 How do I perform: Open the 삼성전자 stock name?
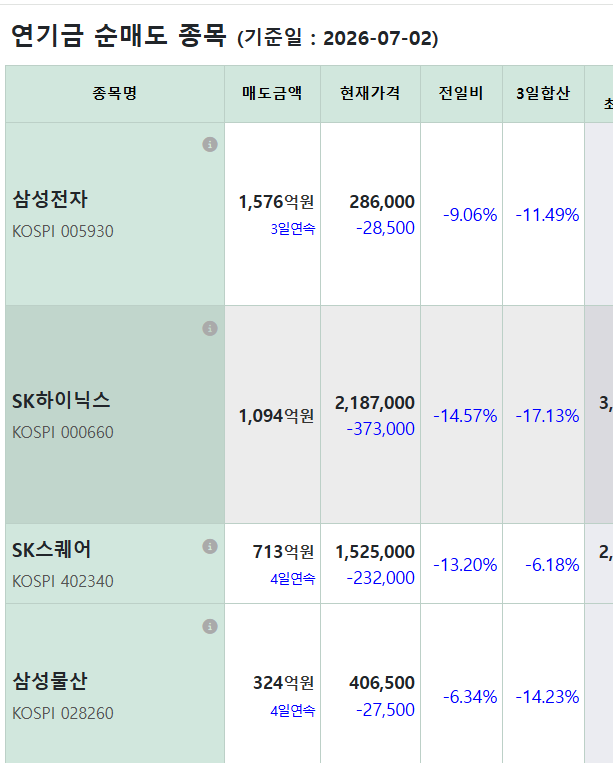point(50,200)
